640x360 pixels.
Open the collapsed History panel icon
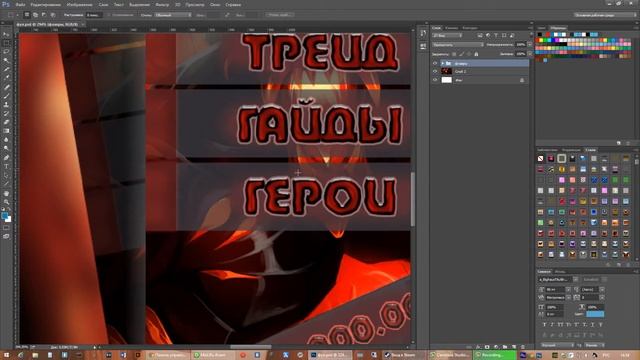[423, 33]
